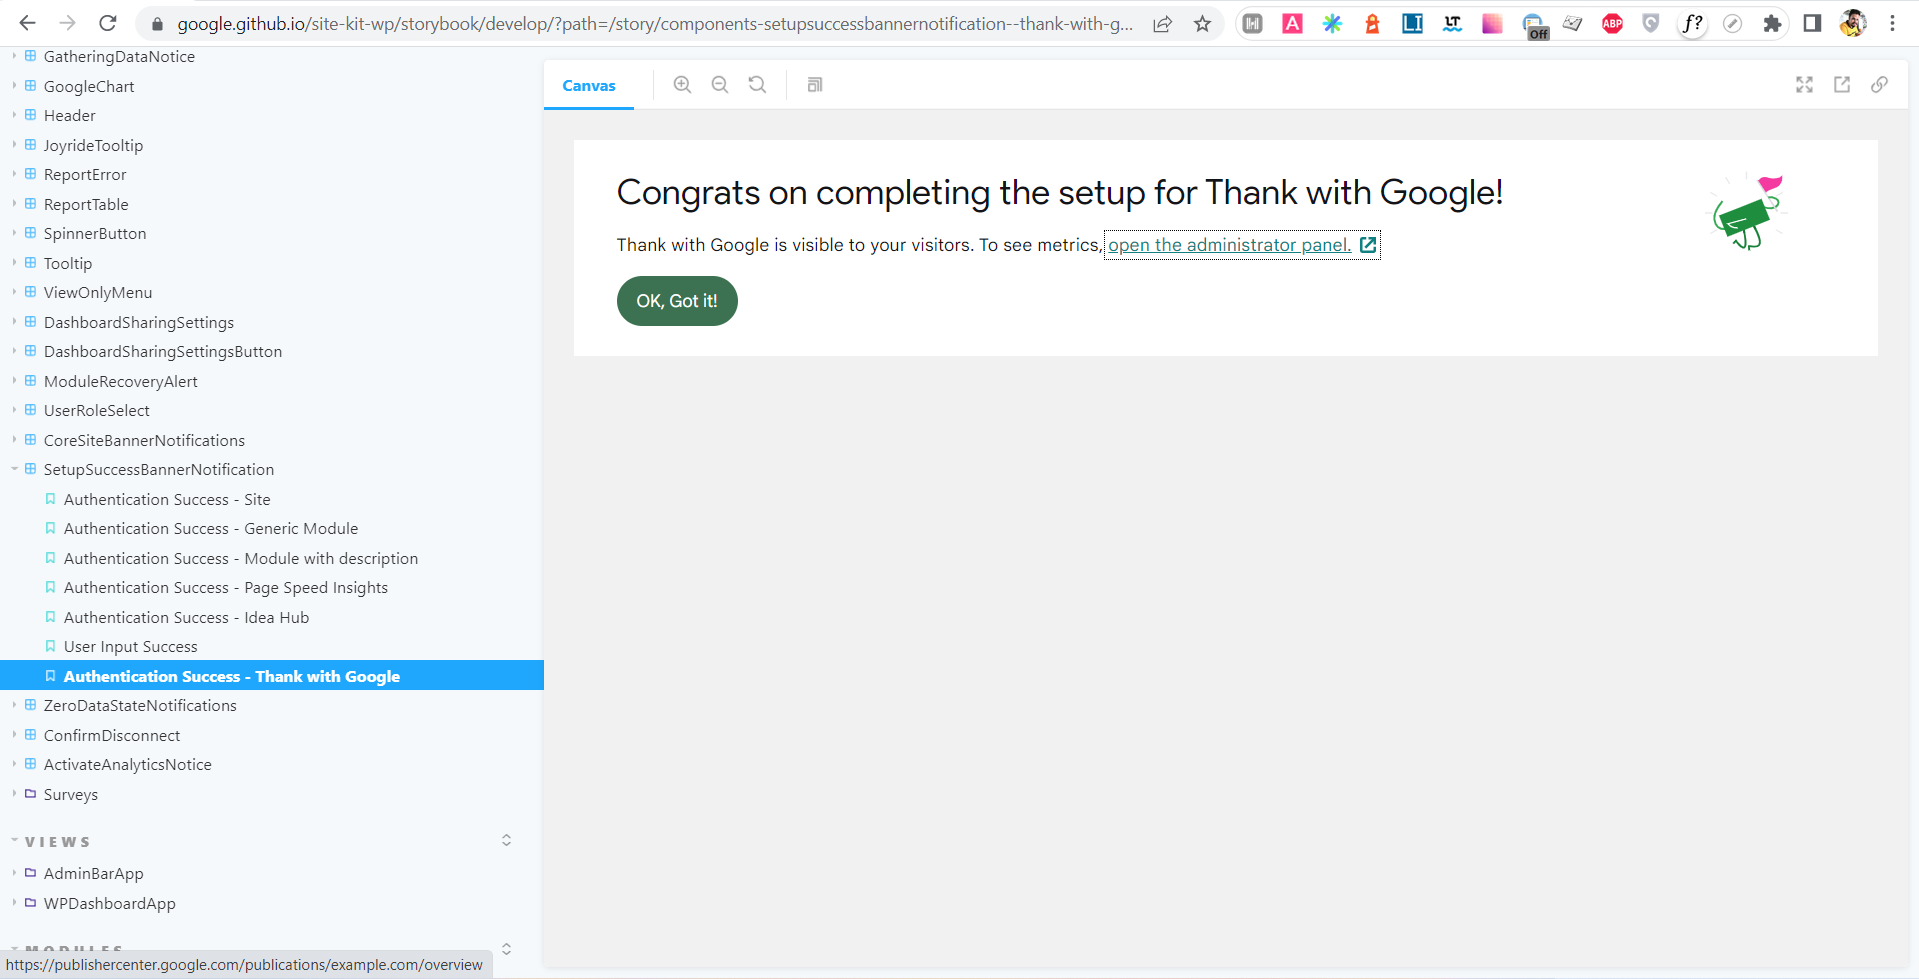
Task: Expand all items in VIEWS section
Action: pyautogui.click(x=506, y=840)
